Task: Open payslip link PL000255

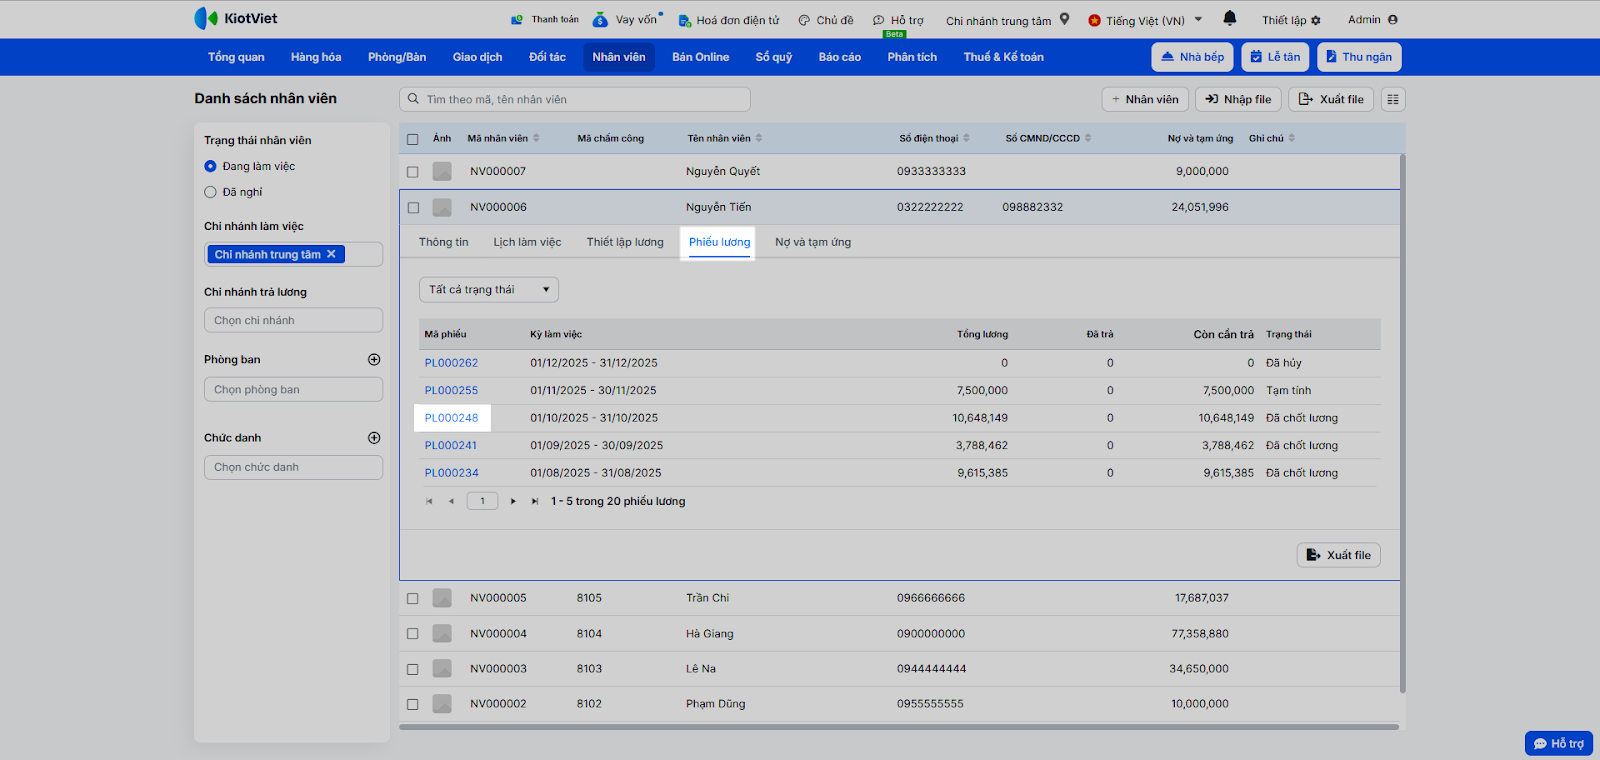Action: 451,391
